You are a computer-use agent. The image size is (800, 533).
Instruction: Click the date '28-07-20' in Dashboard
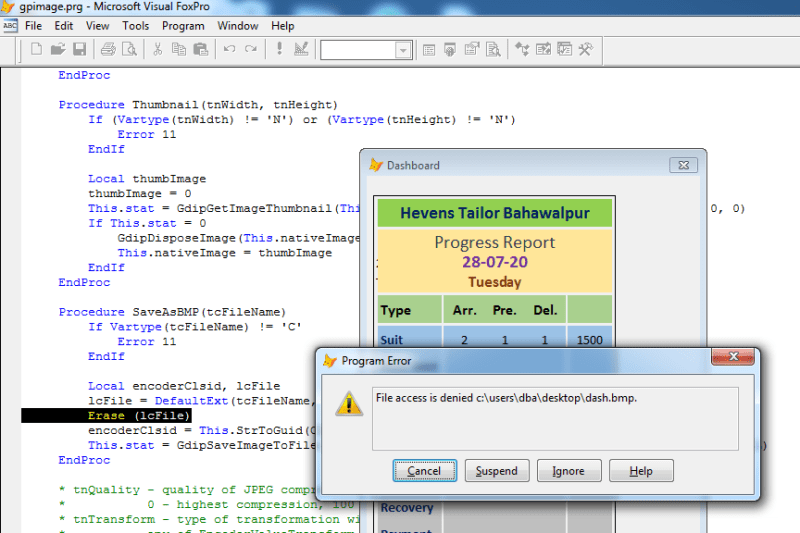tap(495, 262)
